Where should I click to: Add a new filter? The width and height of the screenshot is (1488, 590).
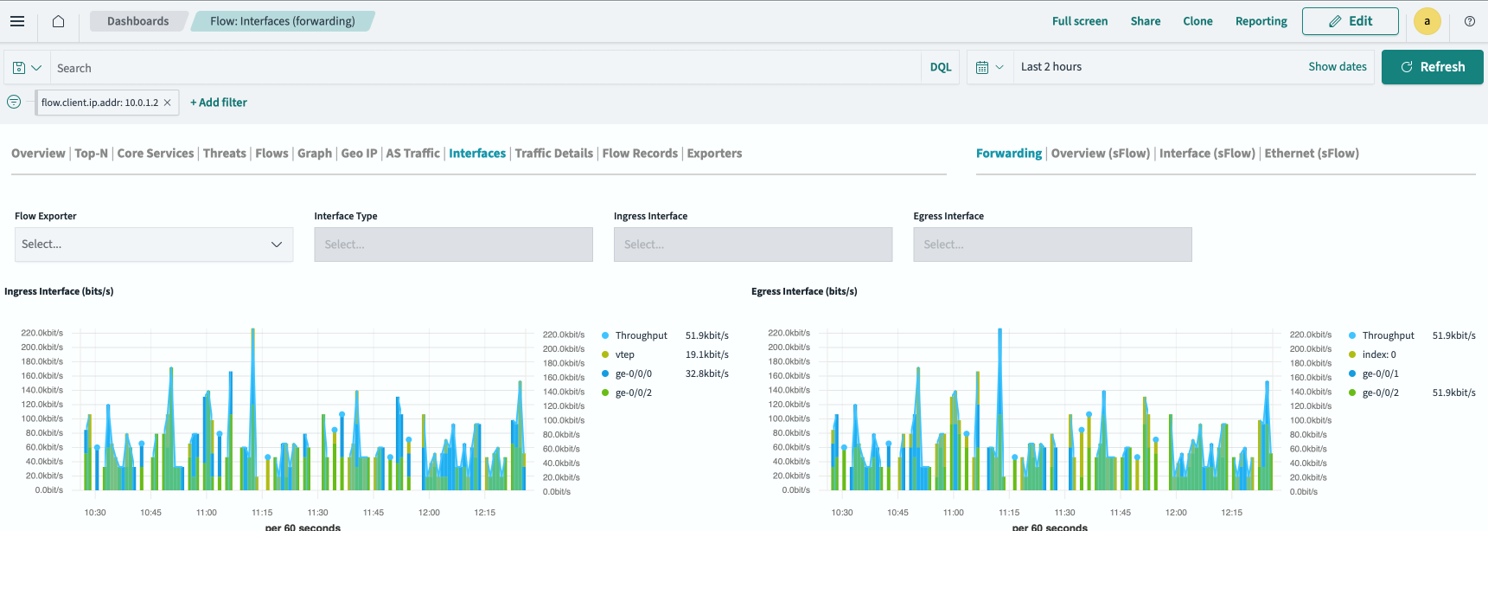tap(218, 102)
